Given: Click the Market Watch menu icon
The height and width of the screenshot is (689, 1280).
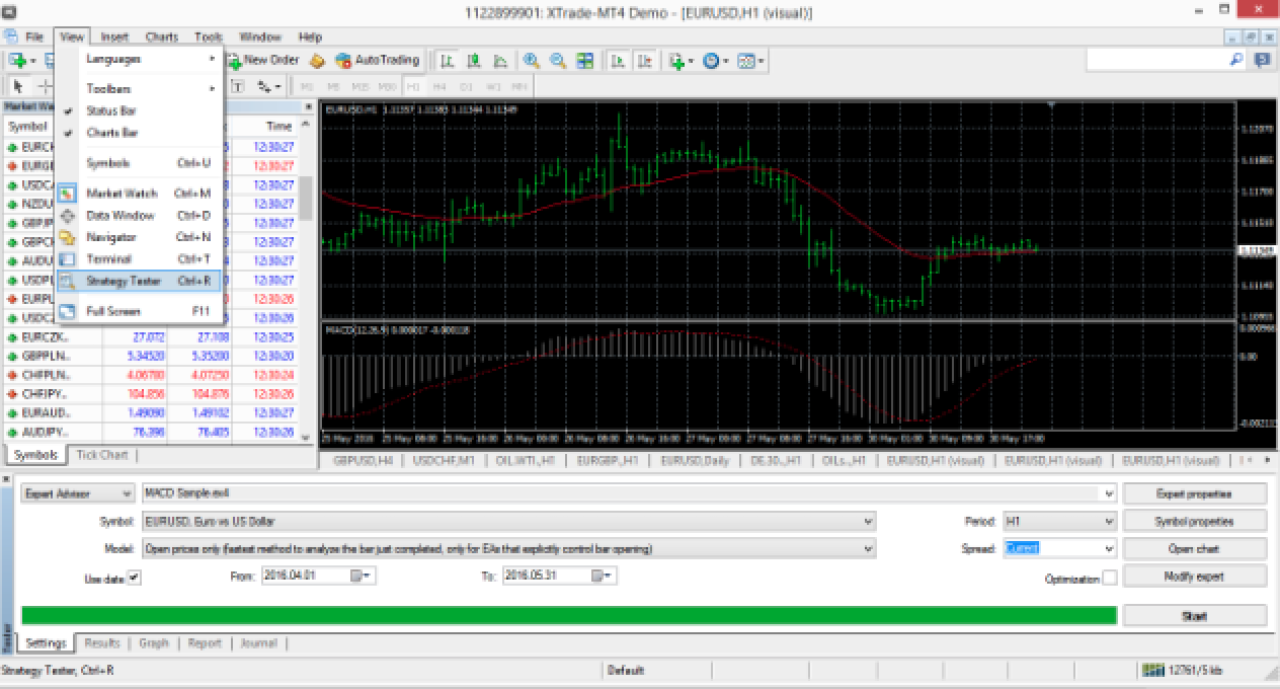Looking at the screenshot, I should click(x=67, y=193).
